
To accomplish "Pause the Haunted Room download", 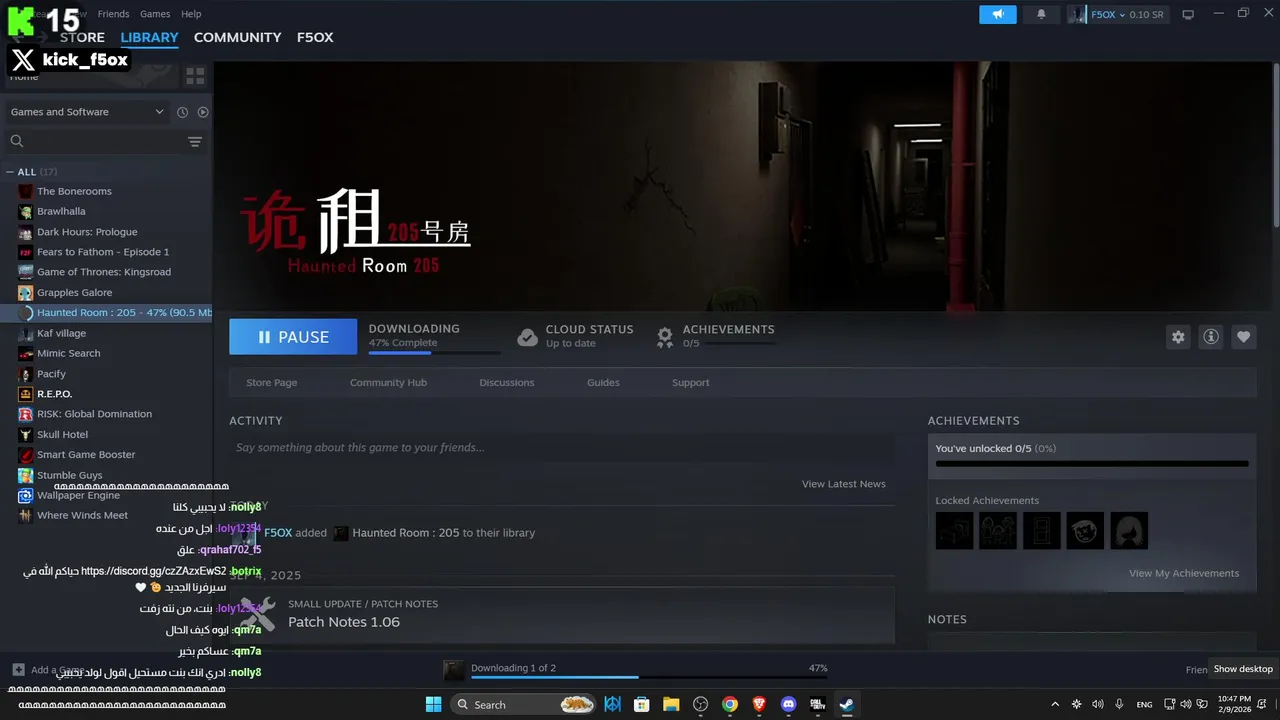I will (x=293, y=337).
